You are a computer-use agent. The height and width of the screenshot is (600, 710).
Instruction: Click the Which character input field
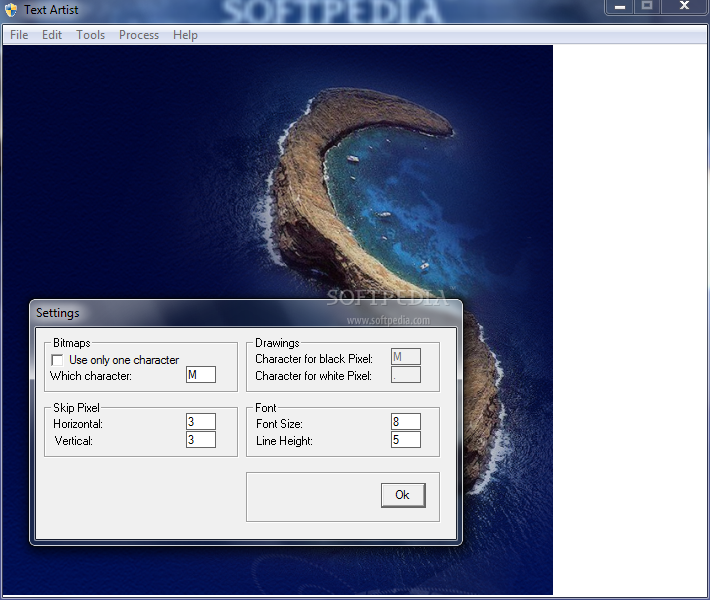[201, 375]
